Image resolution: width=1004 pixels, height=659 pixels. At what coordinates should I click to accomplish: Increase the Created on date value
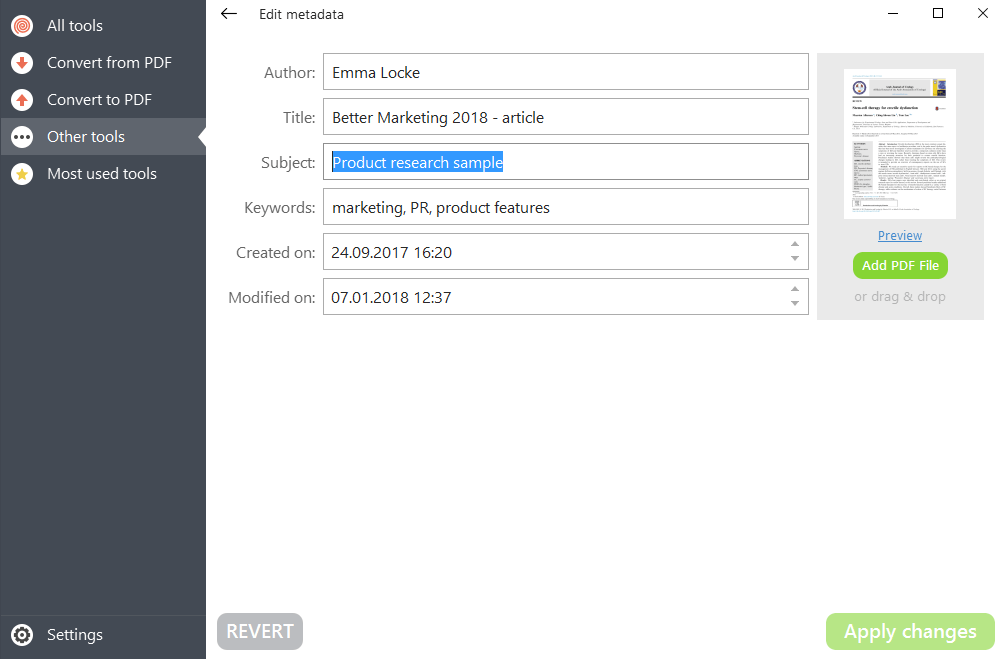(795, 244)
